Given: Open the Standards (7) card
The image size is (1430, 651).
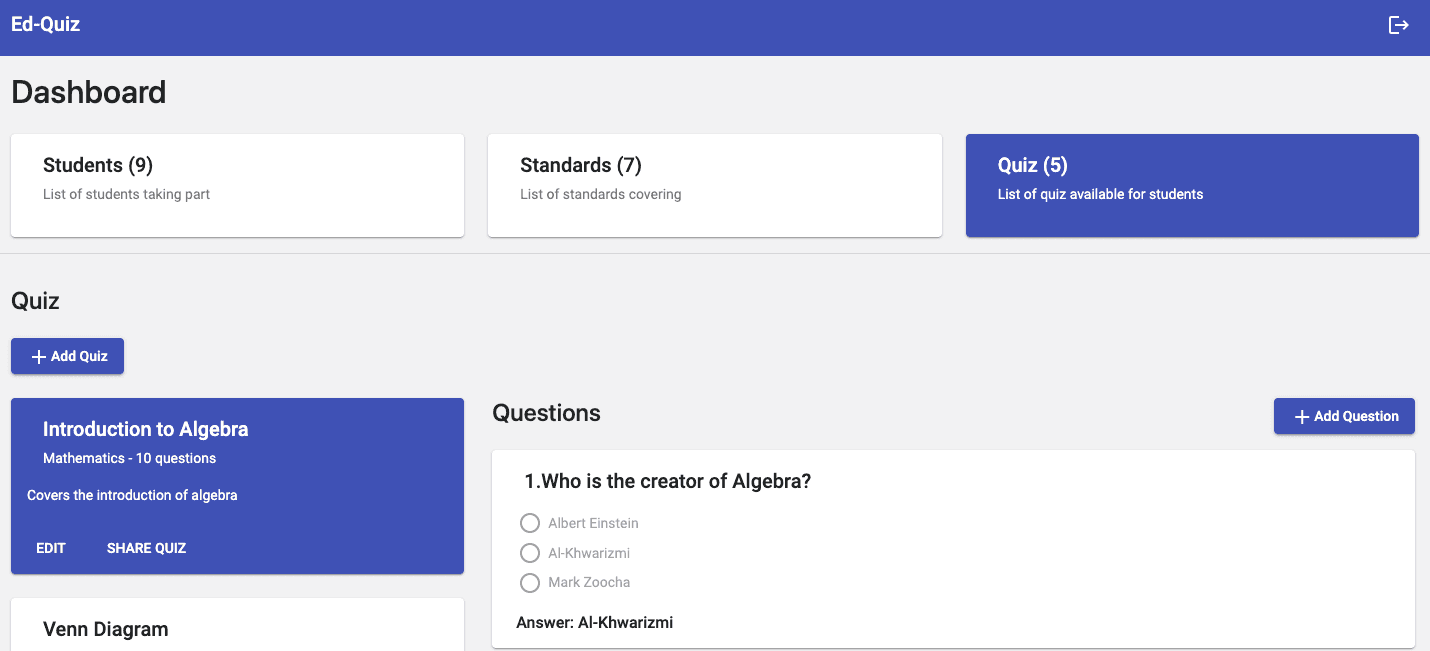Looking at the screenshot, I should 714,185.
